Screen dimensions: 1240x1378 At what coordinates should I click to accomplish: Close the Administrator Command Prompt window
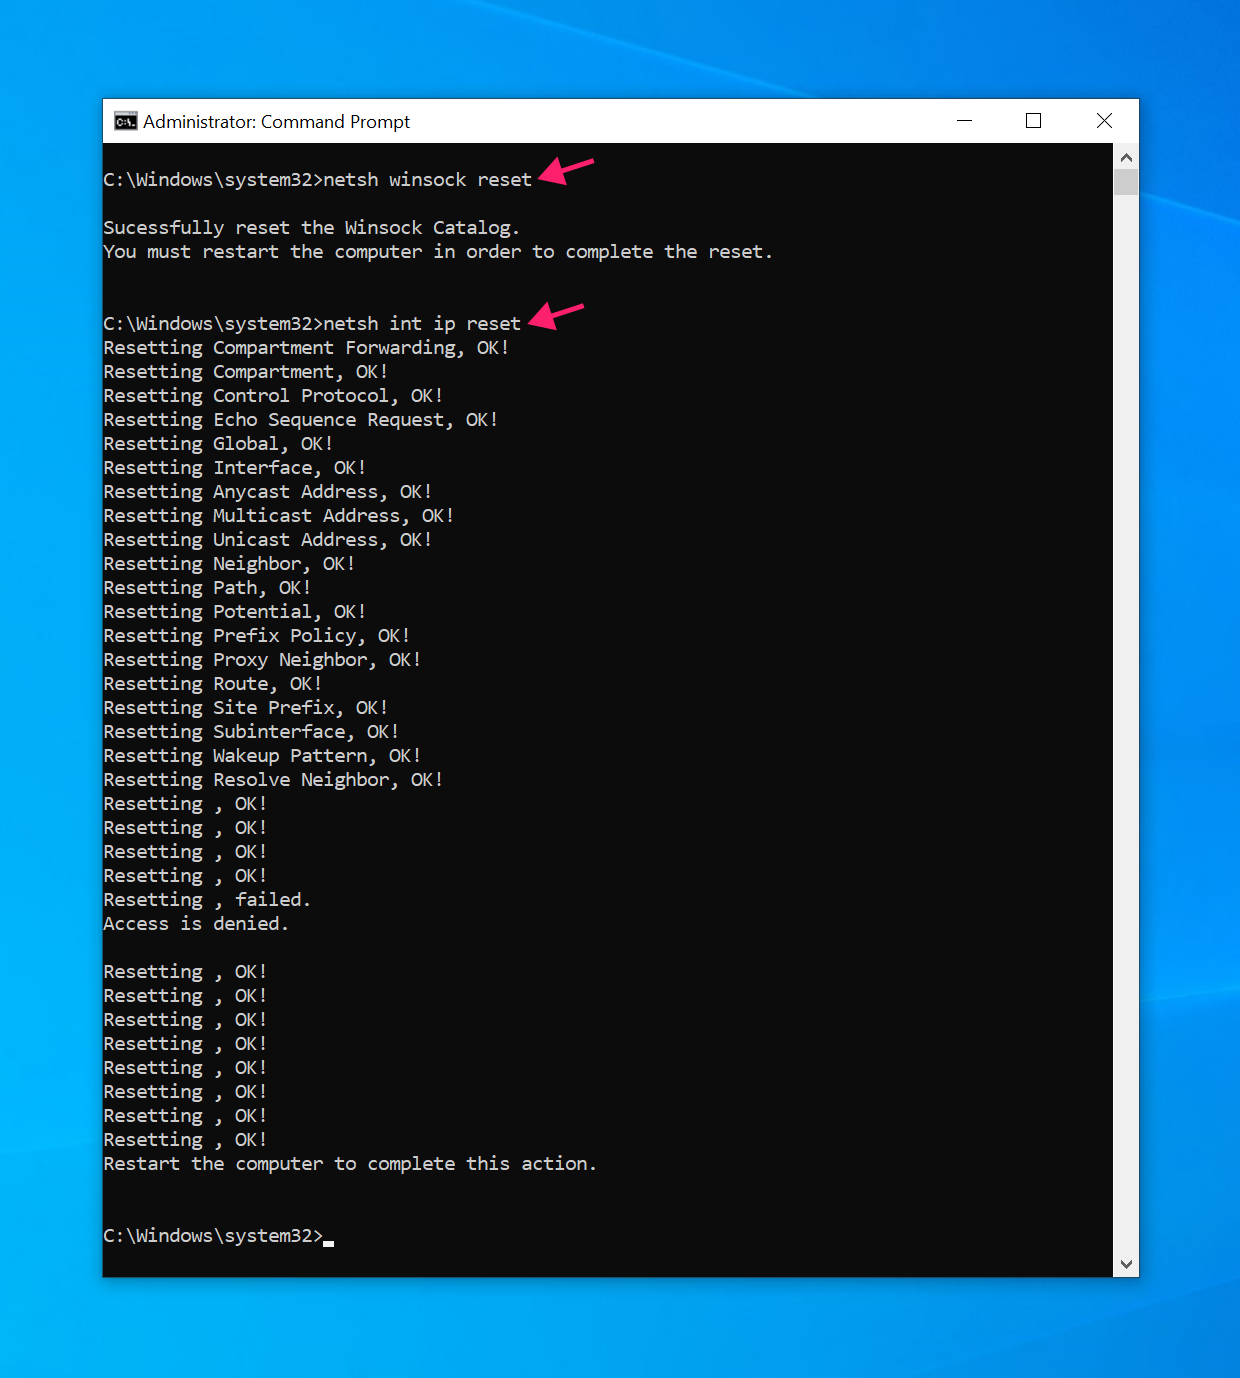1104,121
